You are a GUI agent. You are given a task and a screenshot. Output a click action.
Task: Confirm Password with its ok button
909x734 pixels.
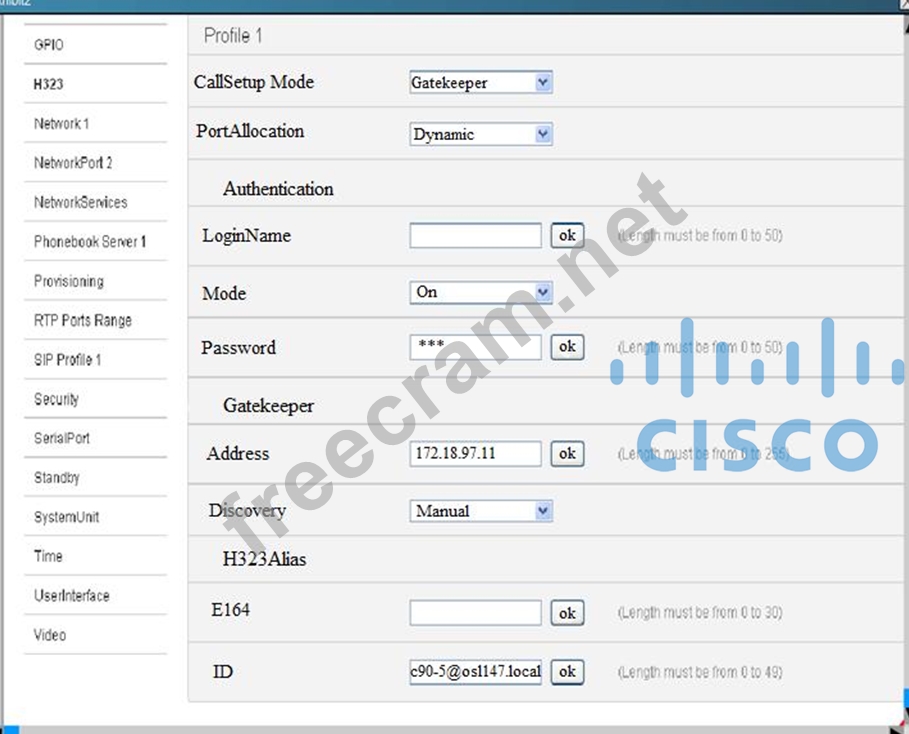pyautogui.click(x=567, y=347)
